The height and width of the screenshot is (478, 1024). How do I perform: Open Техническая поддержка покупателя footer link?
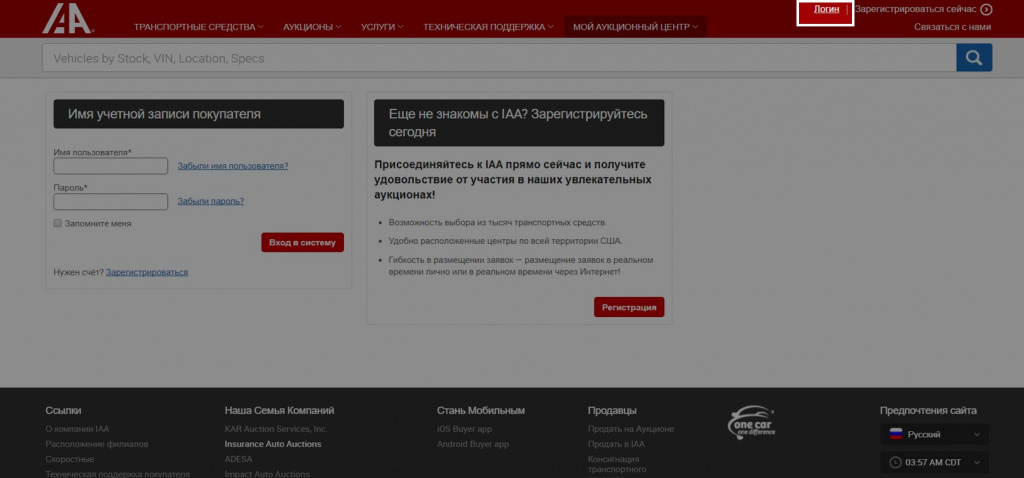pos(118,474)
